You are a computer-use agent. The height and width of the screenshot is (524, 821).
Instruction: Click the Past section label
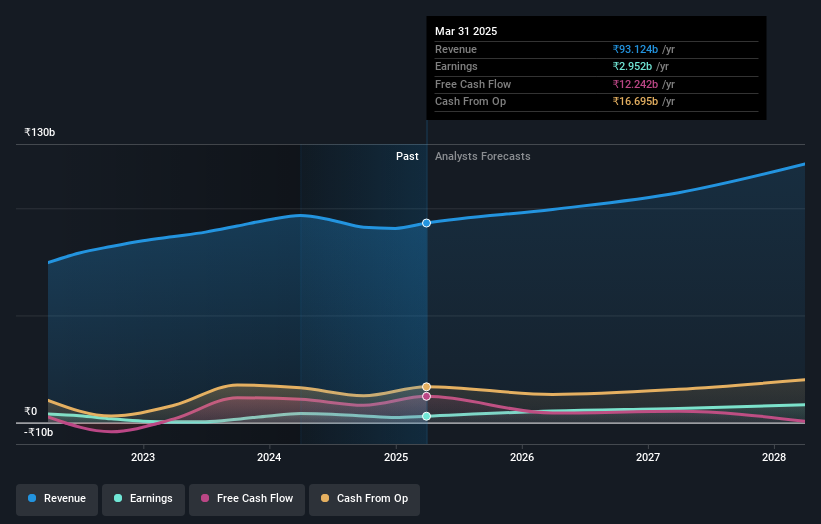407,156
